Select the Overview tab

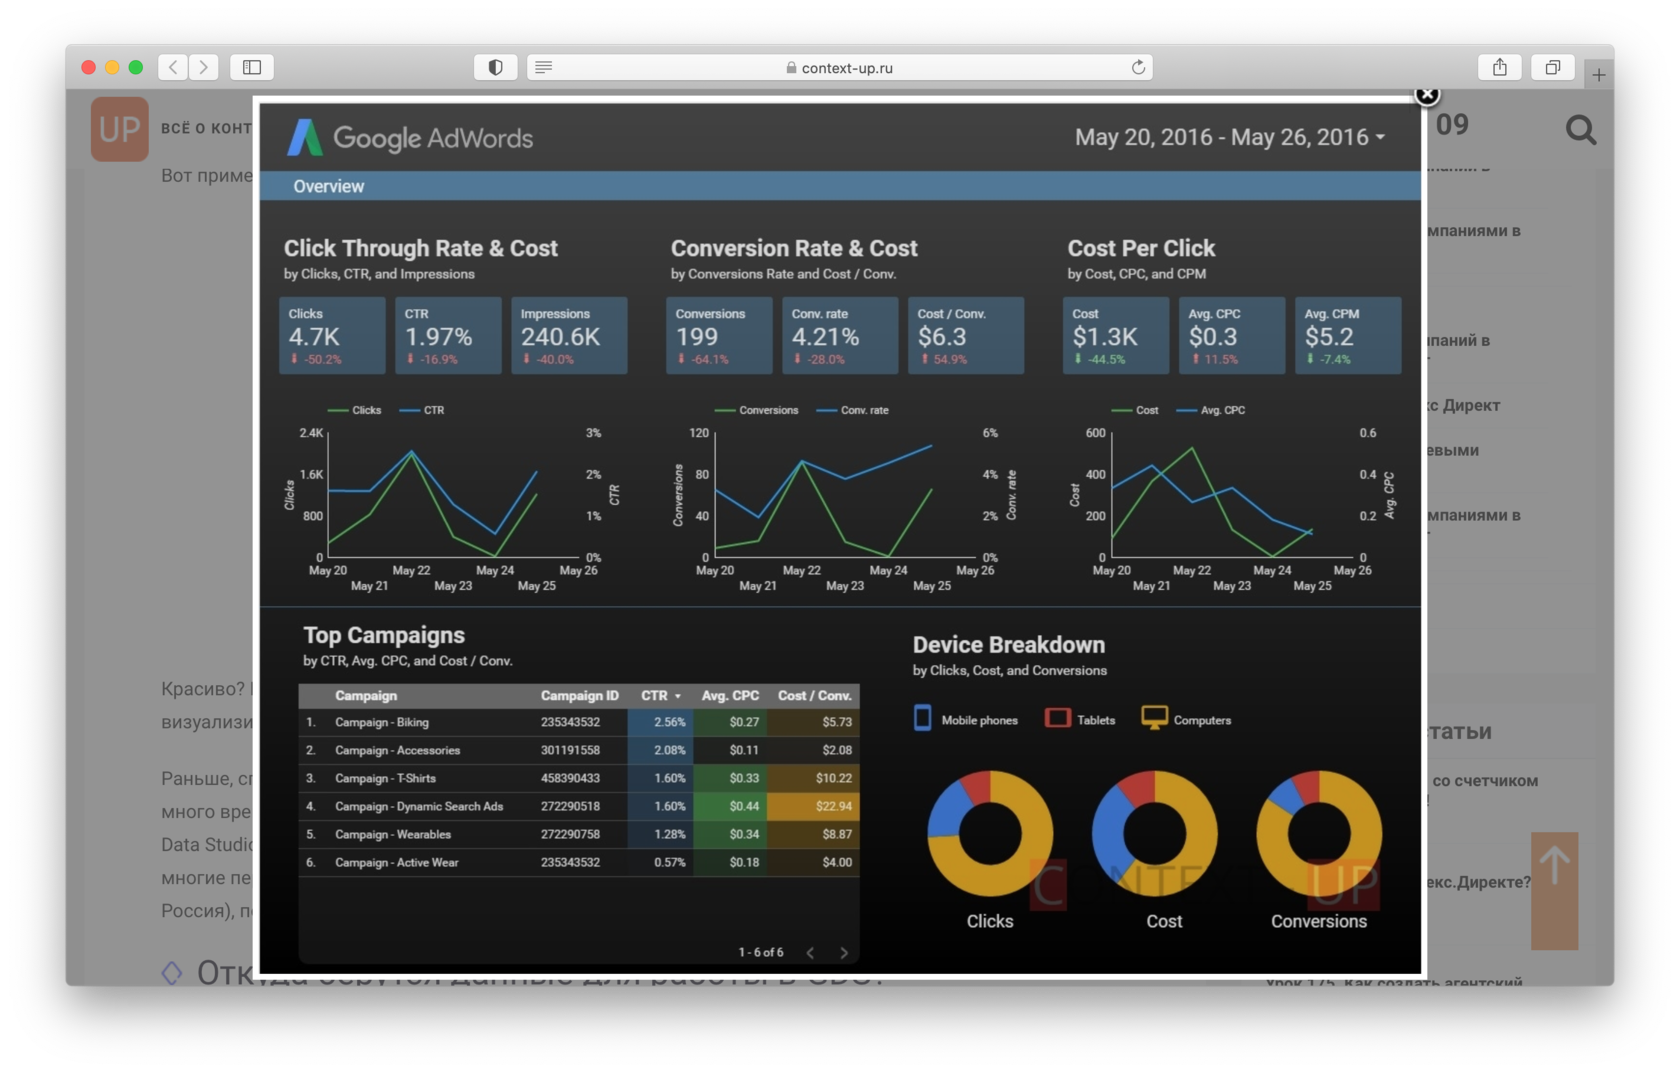(328, 186)
